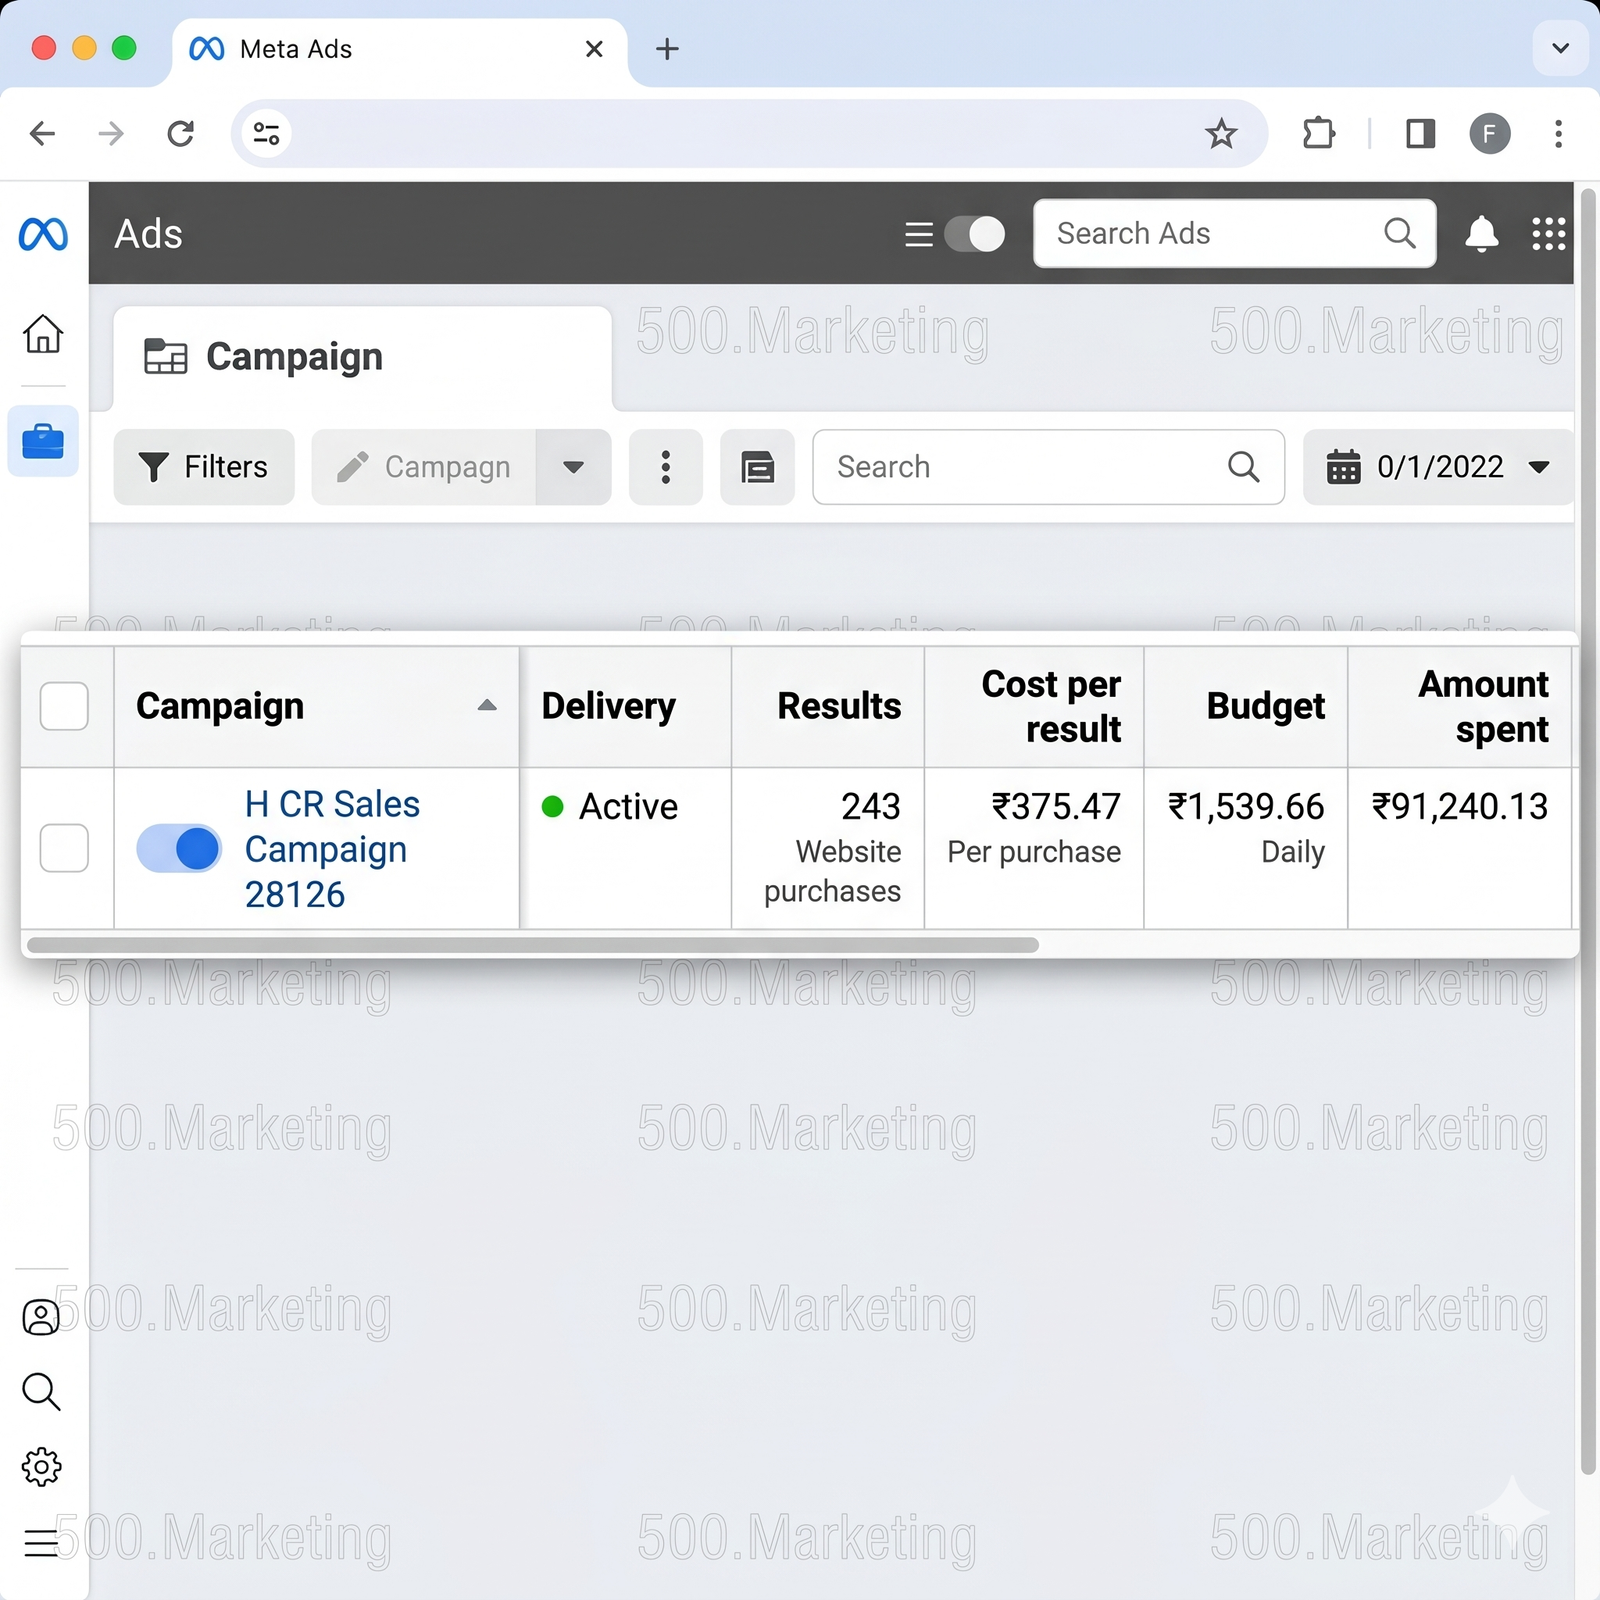Viewport: 1600px width, 1600px height.
Task: Open the Home icon in sidebar
Action: [x=43, y=333]
